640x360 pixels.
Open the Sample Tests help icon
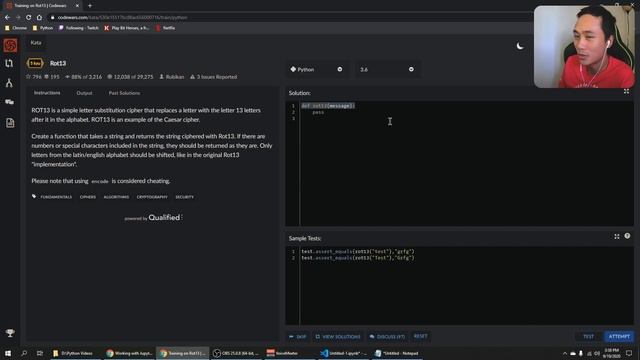click(x=627, y=236)
